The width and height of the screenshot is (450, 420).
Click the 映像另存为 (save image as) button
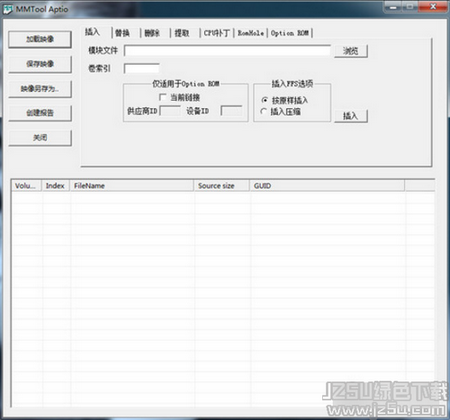(x=40, y=89)
